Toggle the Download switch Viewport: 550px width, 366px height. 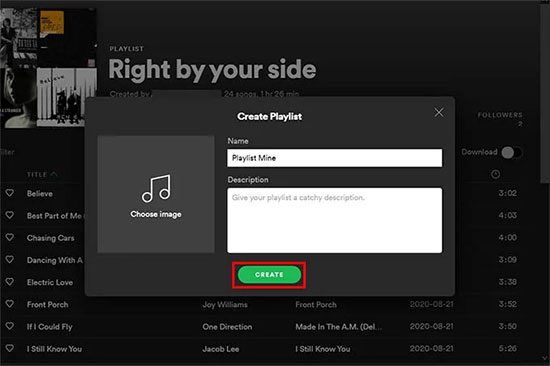point(511,152)
